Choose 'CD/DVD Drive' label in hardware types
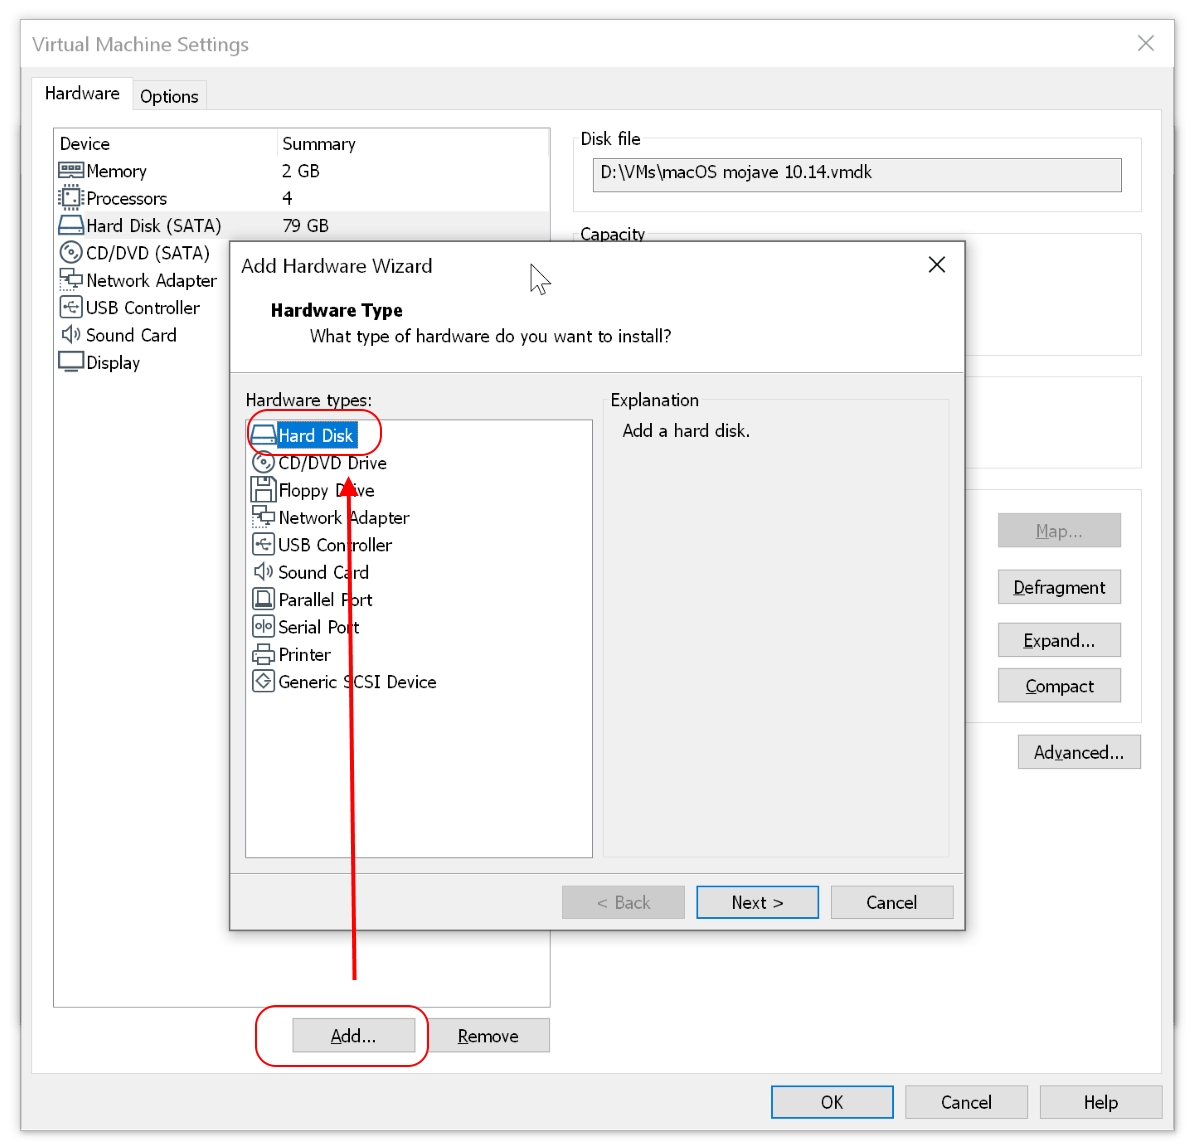Viewport: 1200px width, 1147px height. click(x=333, y=463)
